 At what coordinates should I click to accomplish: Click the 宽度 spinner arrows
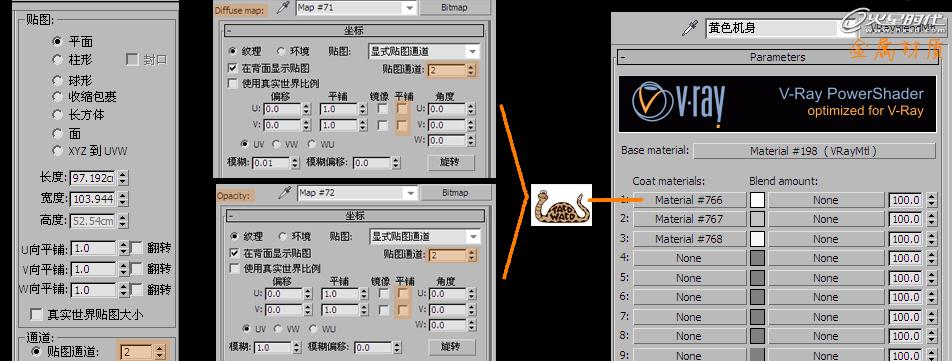click(x=123, y=199)
